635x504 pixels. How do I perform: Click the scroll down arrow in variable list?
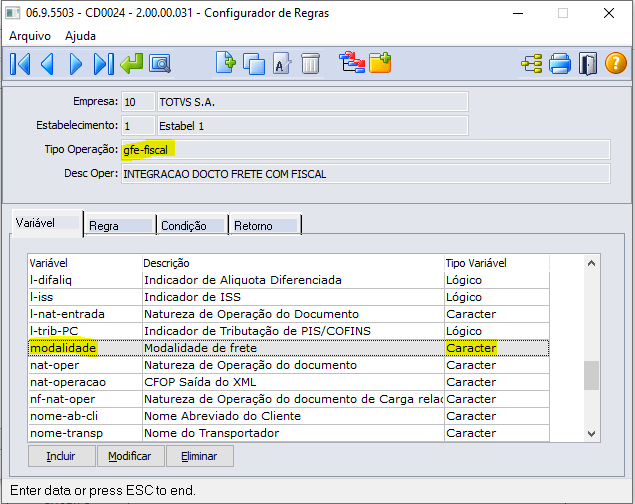pos(591,434)
